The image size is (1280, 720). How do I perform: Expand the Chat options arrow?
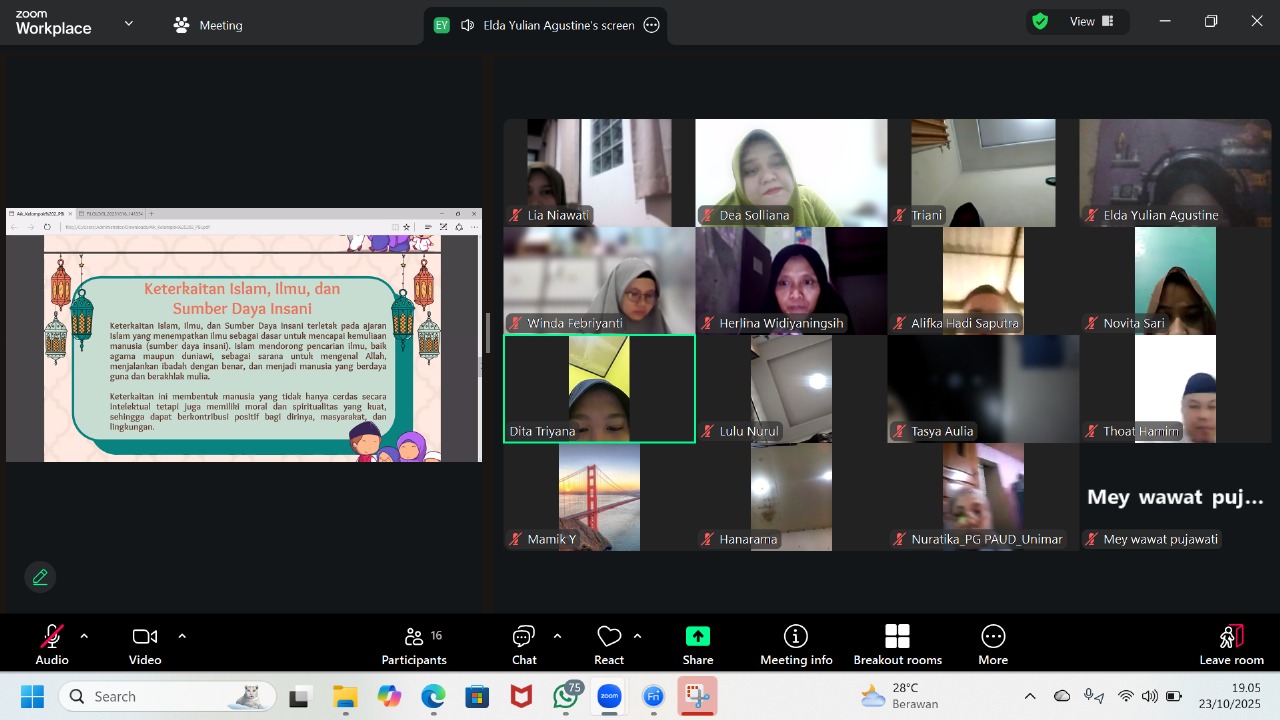(557, 636)
